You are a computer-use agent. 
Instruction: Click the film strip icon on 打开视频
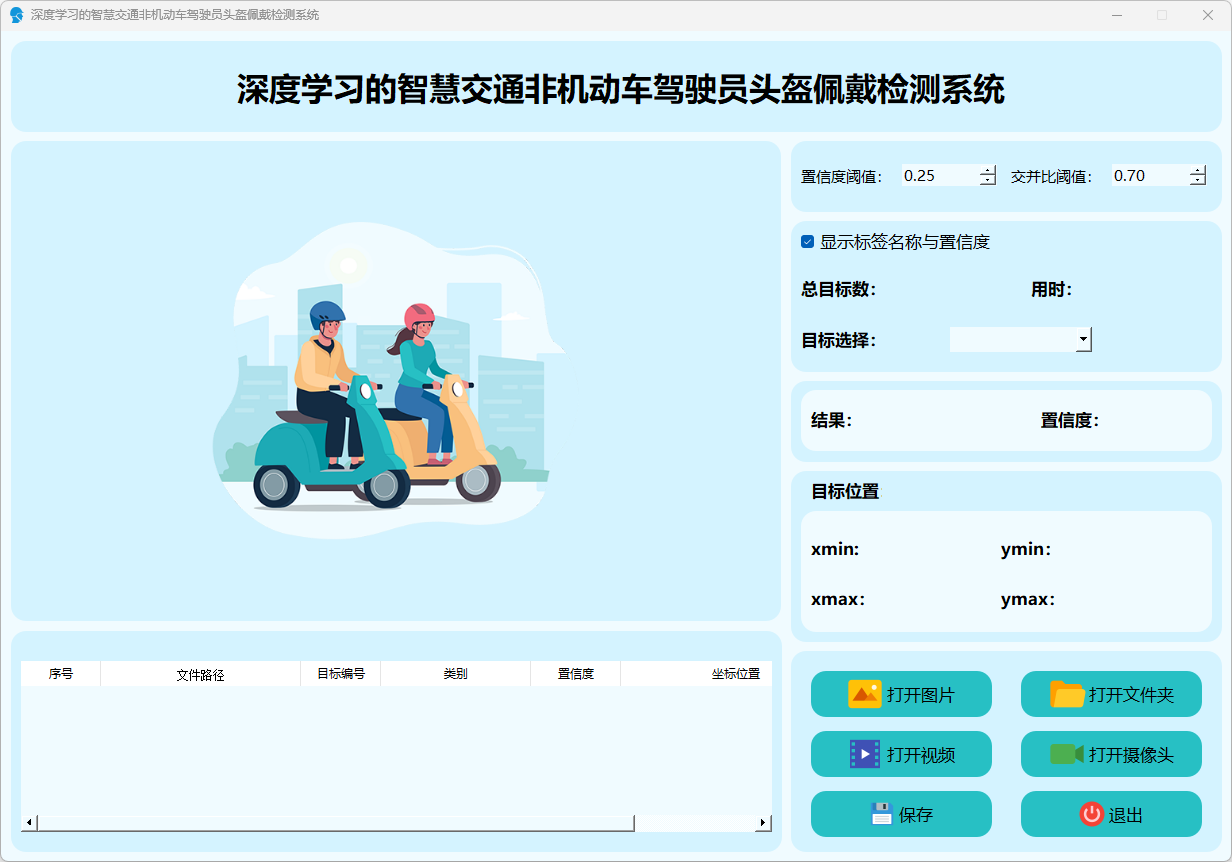click(x=864, y=754)
